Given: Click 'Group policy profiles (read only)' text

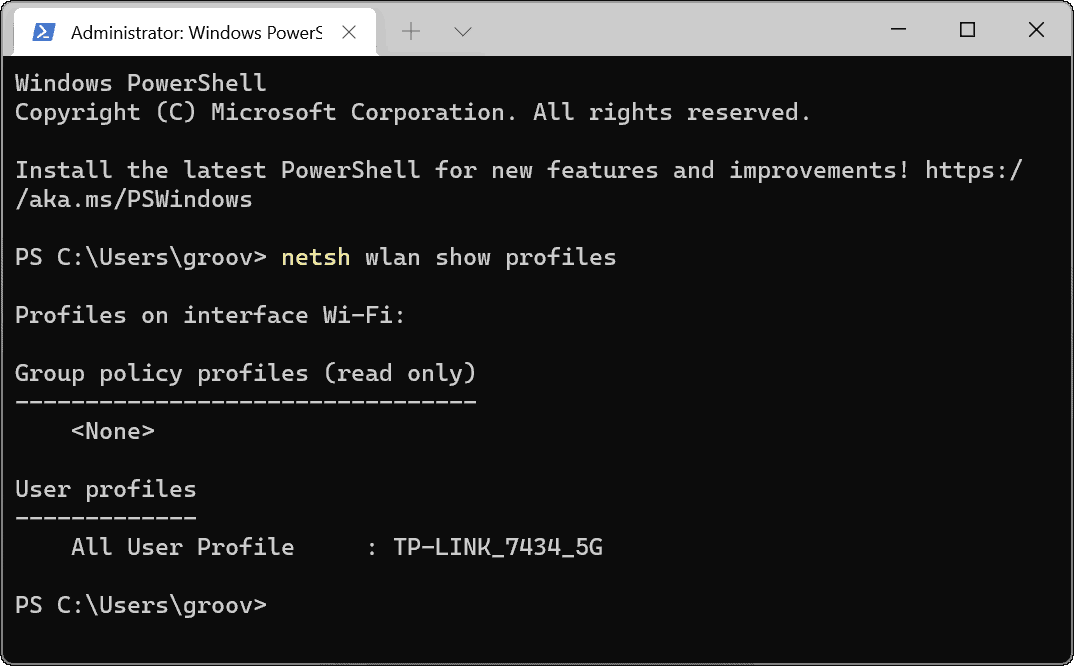Looking at the screenshot, I should (x=245, y=373).
